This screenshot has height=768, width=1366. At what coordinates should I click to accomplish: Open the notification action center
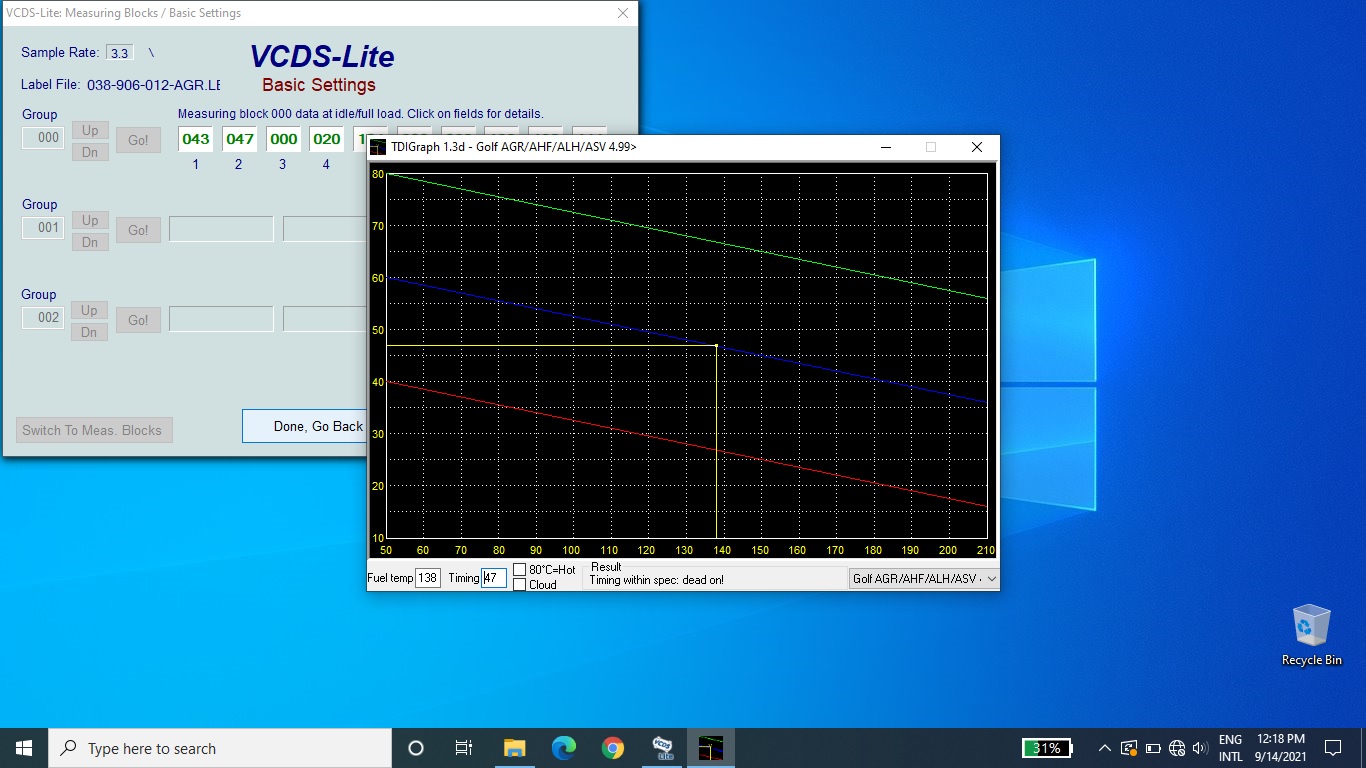click(1332, 748)
